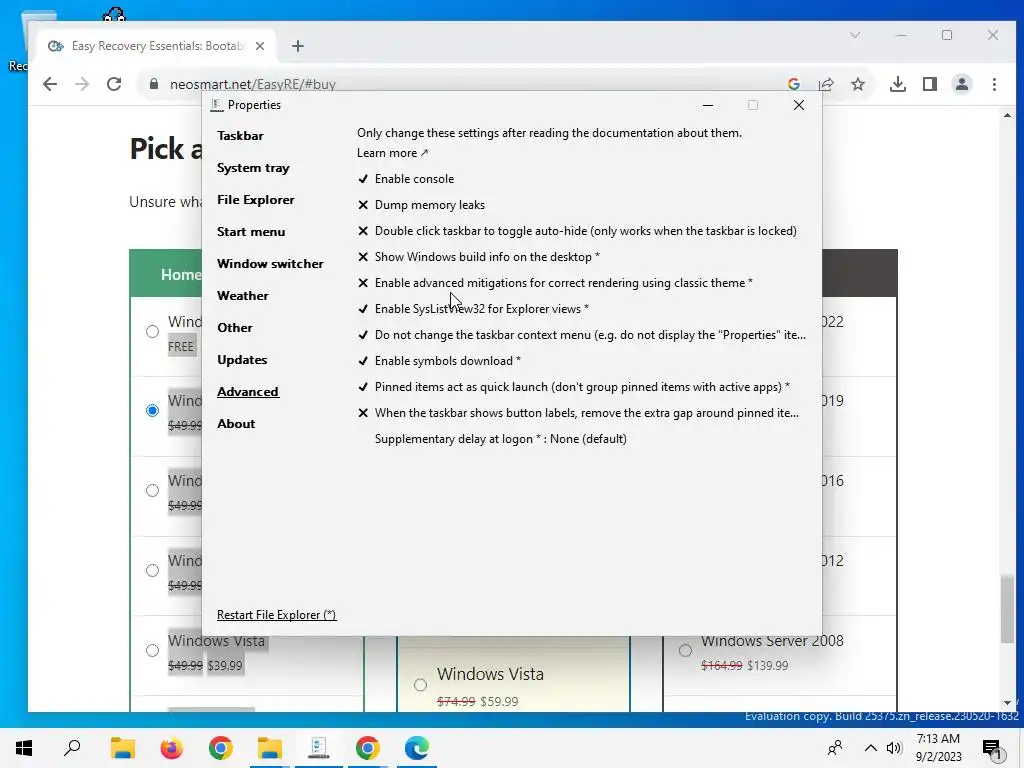The height and width of the screenshot is (768, 1024).
Task: Open Chrome profile avatar icon
Action: pyautogui.click(x=962, y=84)
